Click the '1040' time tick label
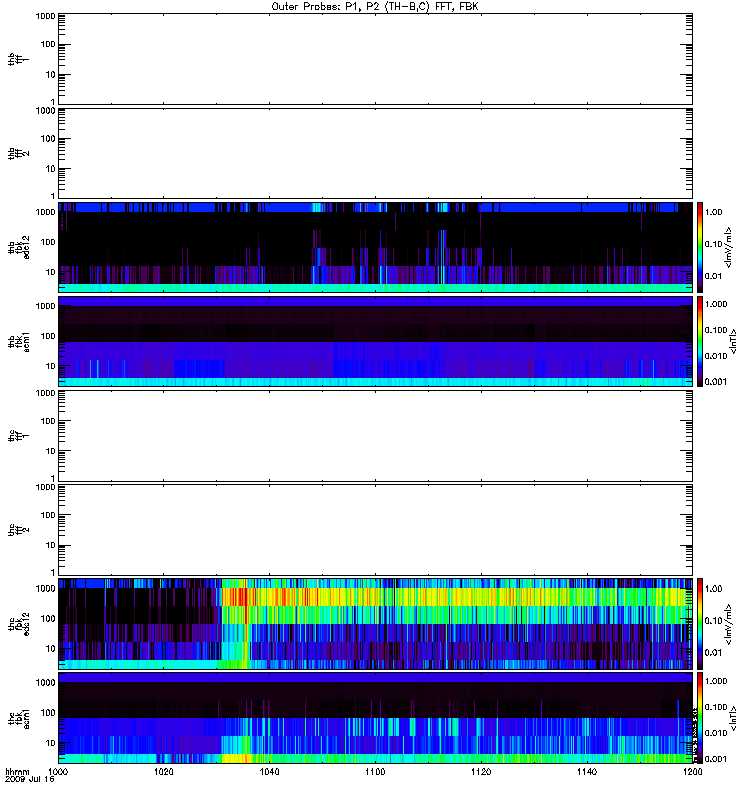Image resolution: width=750 pixels, height=800 pixels. pos(269,771)
